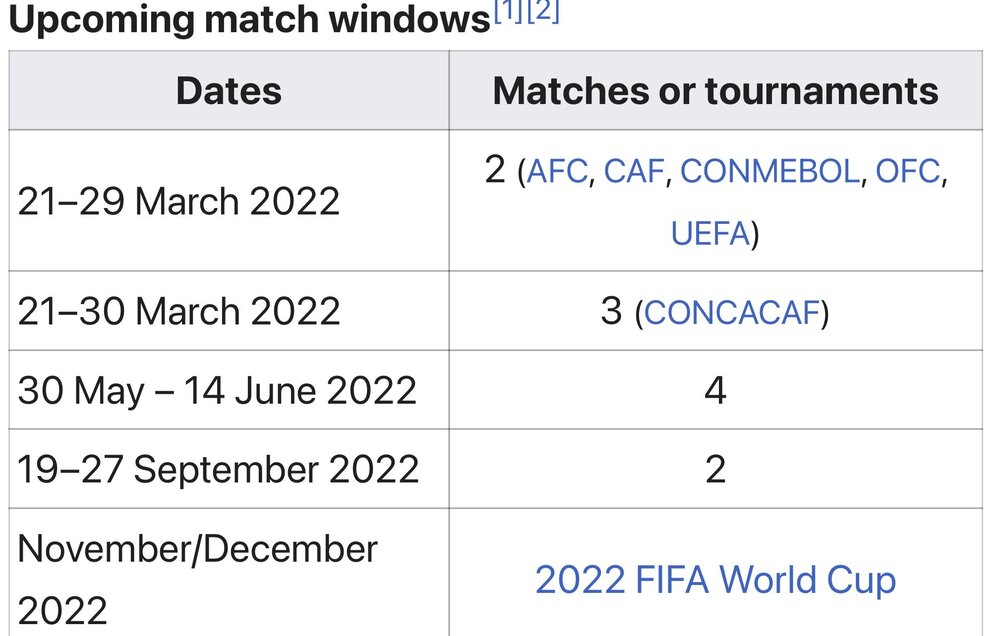This screenshot has height=636, width=1000.
Task: Click the 19–27 September 2022 cell
Action: (x=218, y=469)
